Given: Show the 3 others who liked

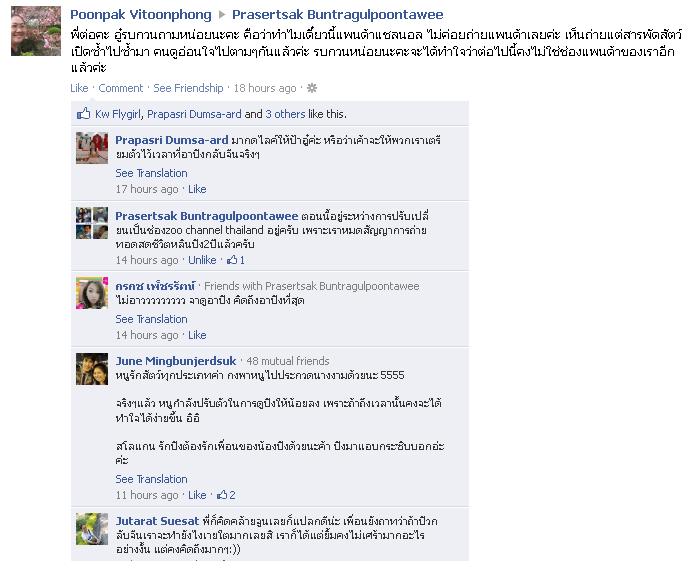Looking at the screenshot, I should (x=285, y=114).
